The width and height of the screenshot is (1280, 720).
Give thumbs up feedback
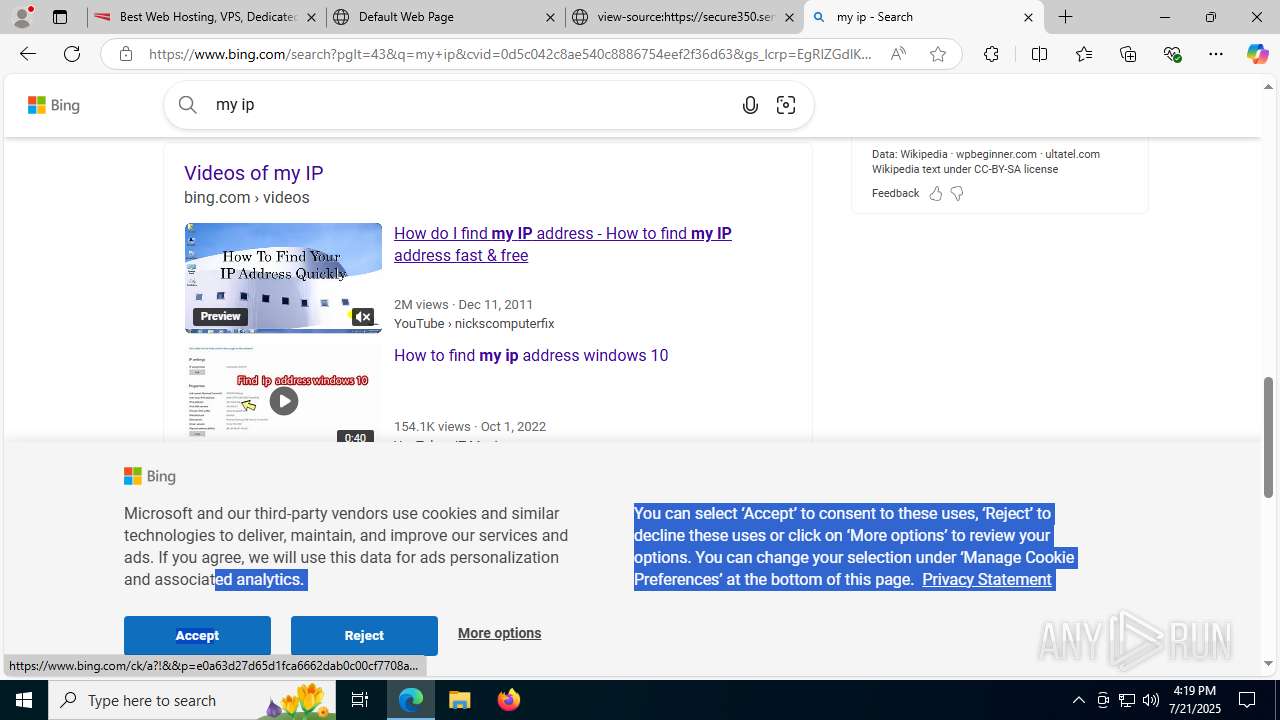tap(936, 194)
